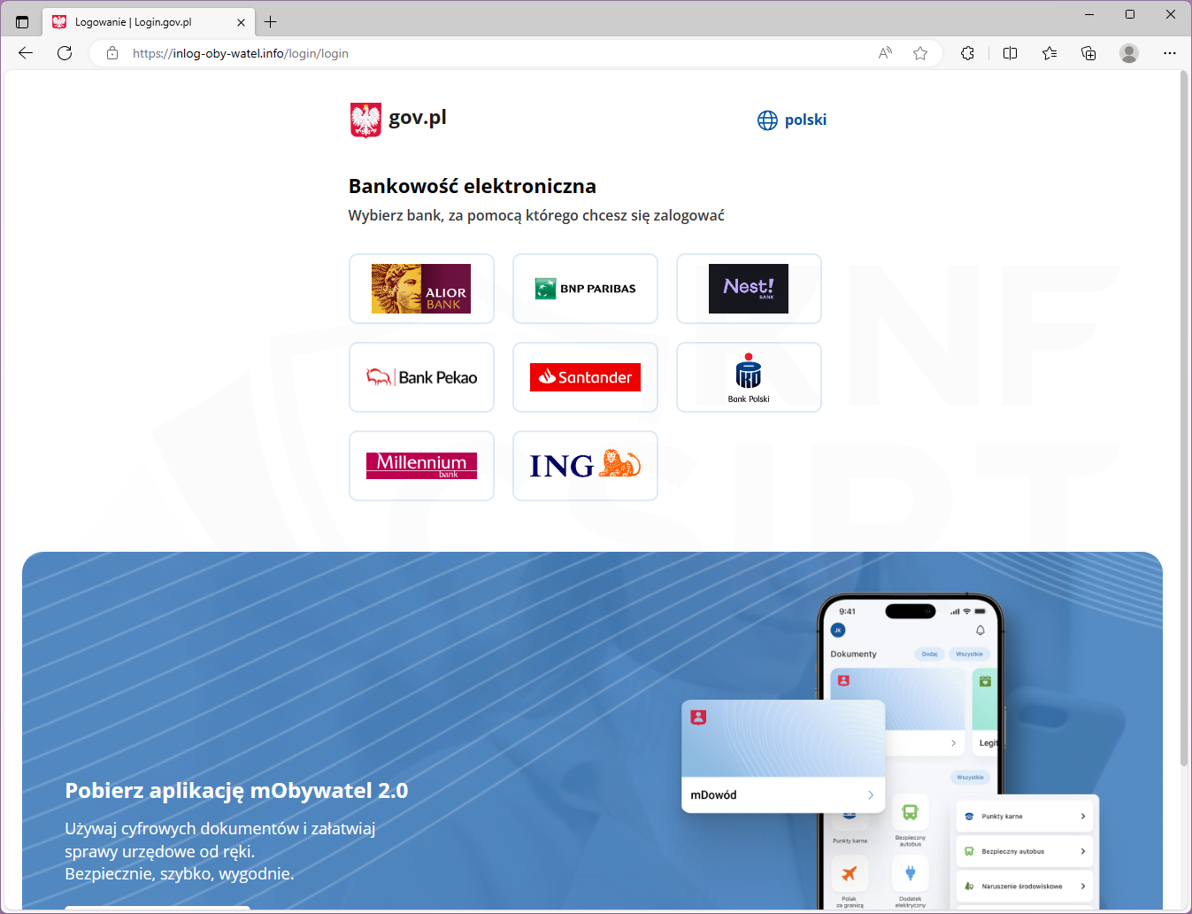The width and height of the screenshot is (1192, 914).
Task: Choose the BNP Paribas bank option
Action: pyautogui.click(x=585, y=289)
